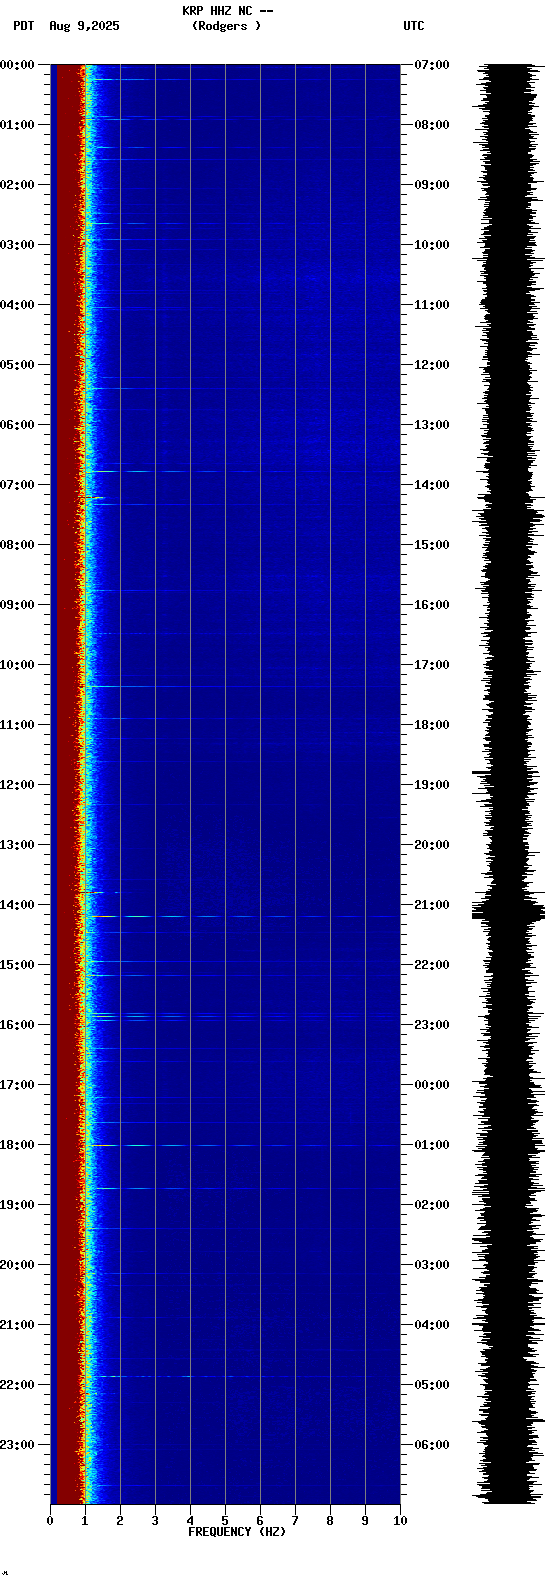Click the seismogram amplitude burst near UTC 21:00
Viewport: 552px width, 1584px height.
(x=509, y=911)
